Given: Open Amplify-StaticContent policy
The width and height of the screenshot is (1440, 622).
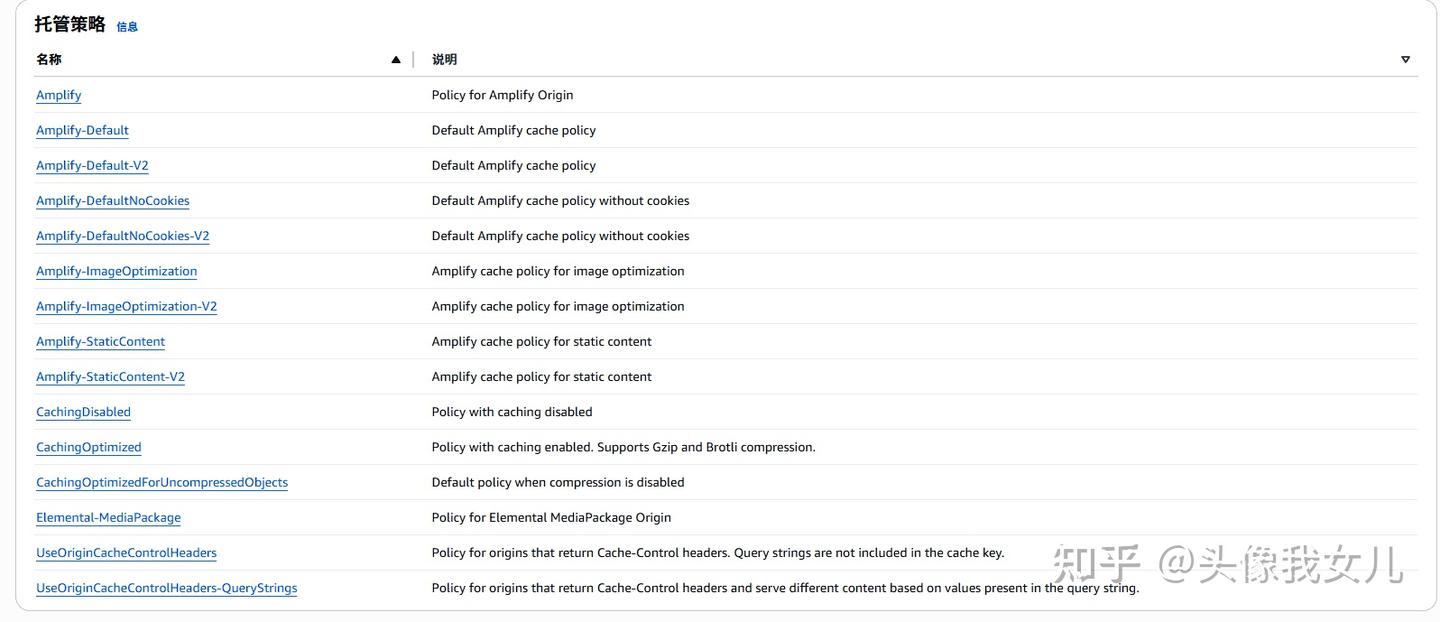Looking at the screenshot, I should click(101, 341).
